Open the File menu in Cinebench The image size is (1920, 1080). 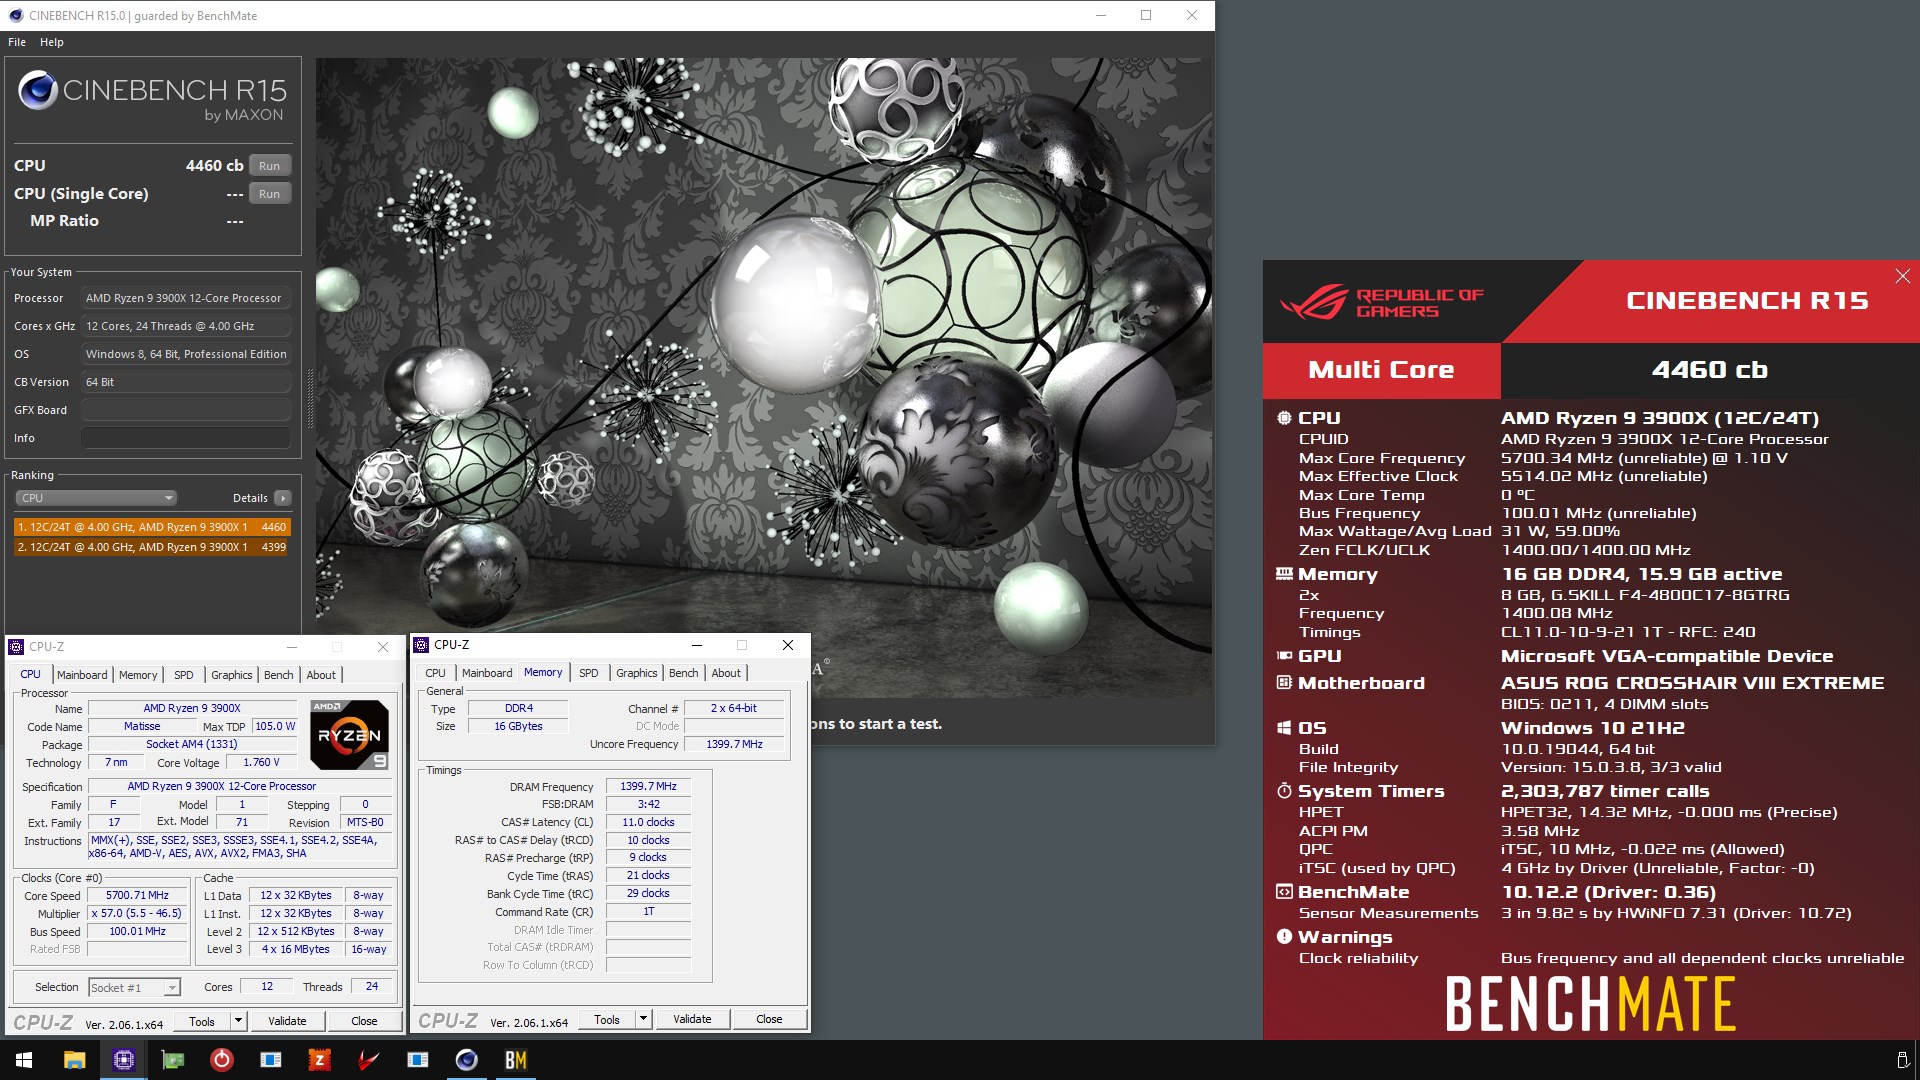[x=17, y=42]
